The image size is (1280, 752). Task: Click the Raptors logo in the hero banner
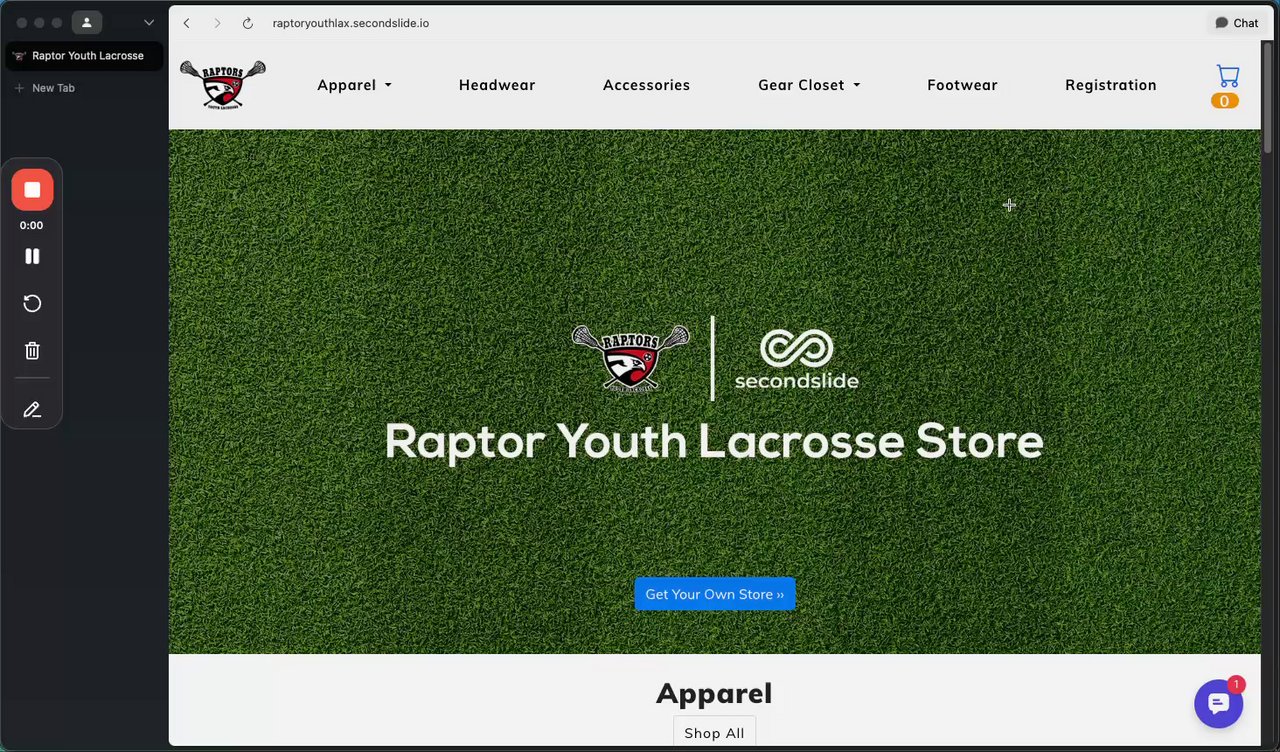point(631,357)
